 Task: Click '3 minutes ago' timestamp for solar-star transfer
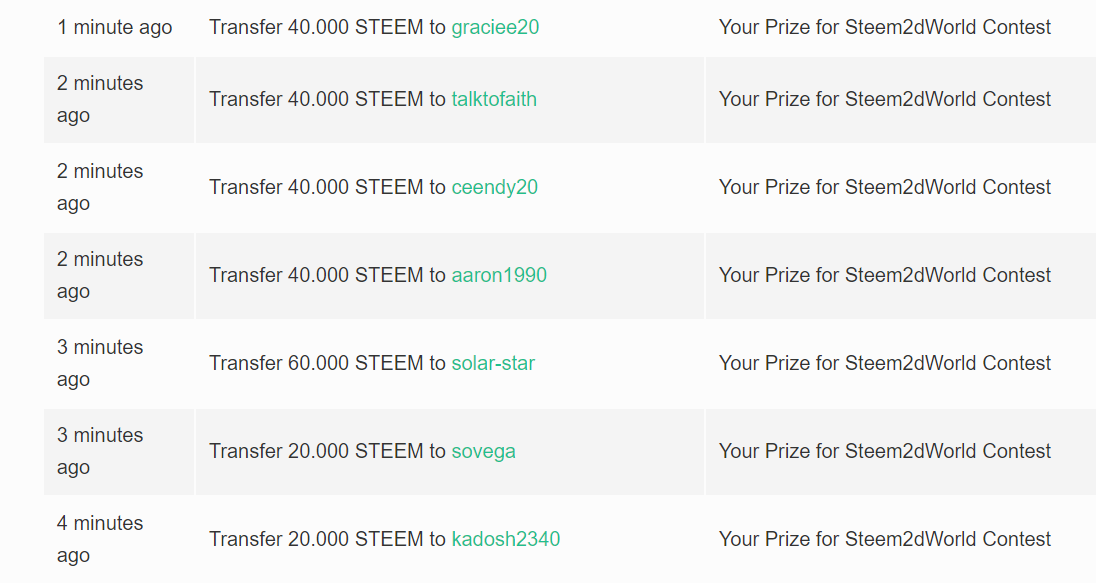(x=100, y=364)
